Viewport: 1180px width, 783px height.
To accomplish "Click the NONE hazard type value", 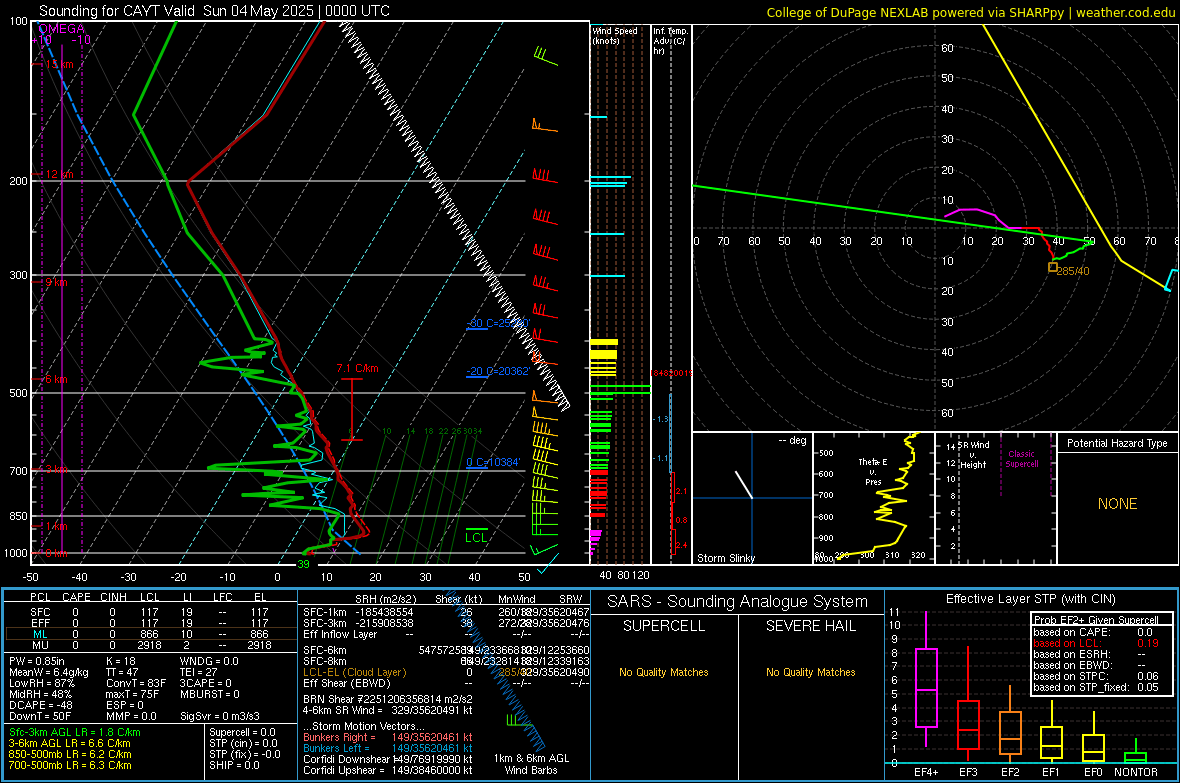I will coord(1118,504).
